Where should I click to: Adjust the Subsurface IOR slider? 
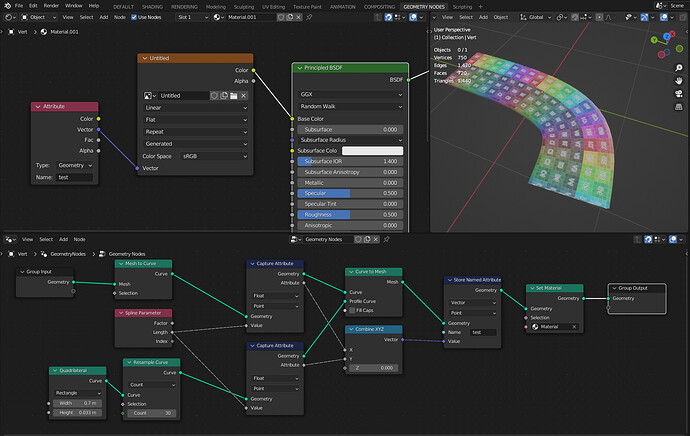(x=350, y=161)
